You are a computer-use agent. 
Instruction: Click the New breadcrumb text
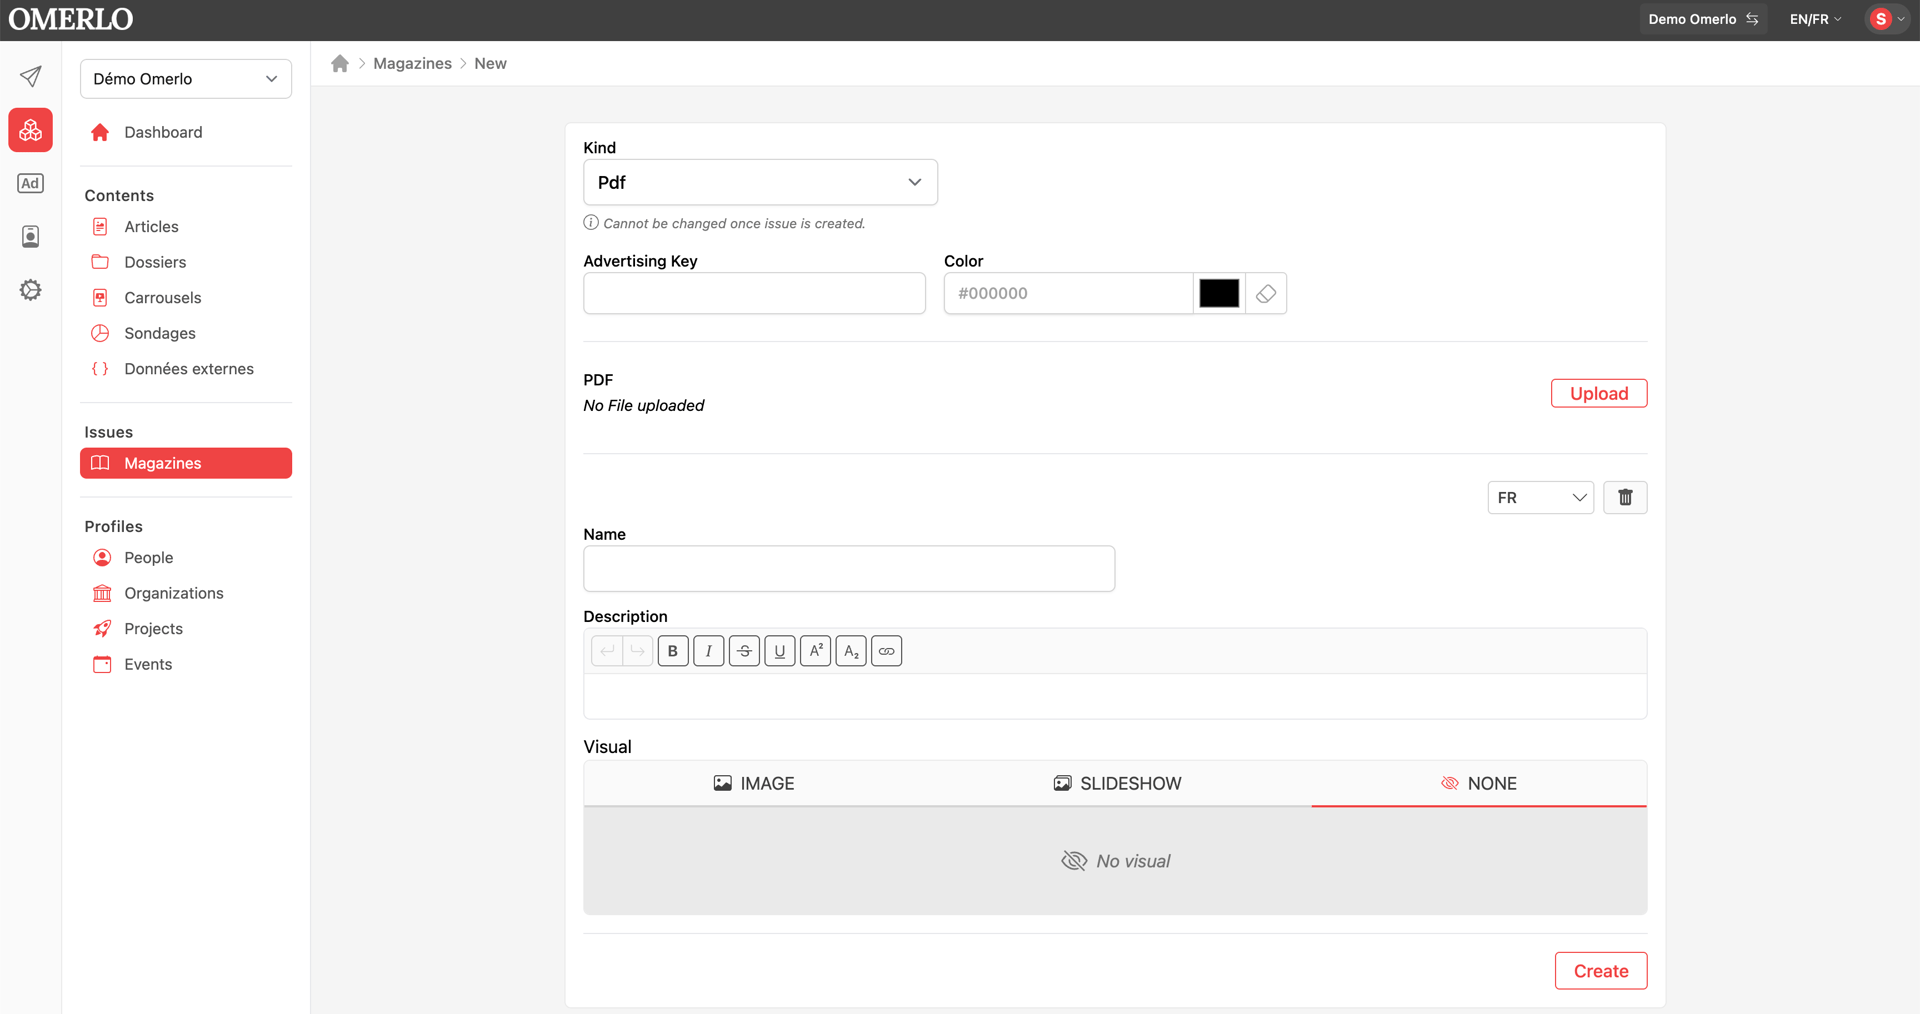[x=490, y=63]
